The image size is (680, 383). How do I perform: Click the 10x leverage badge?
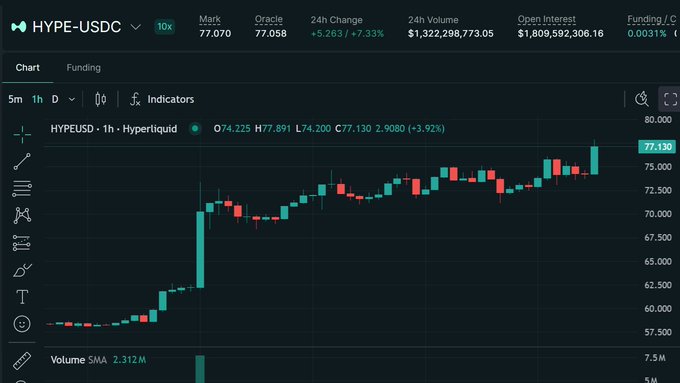click(165, 27)
